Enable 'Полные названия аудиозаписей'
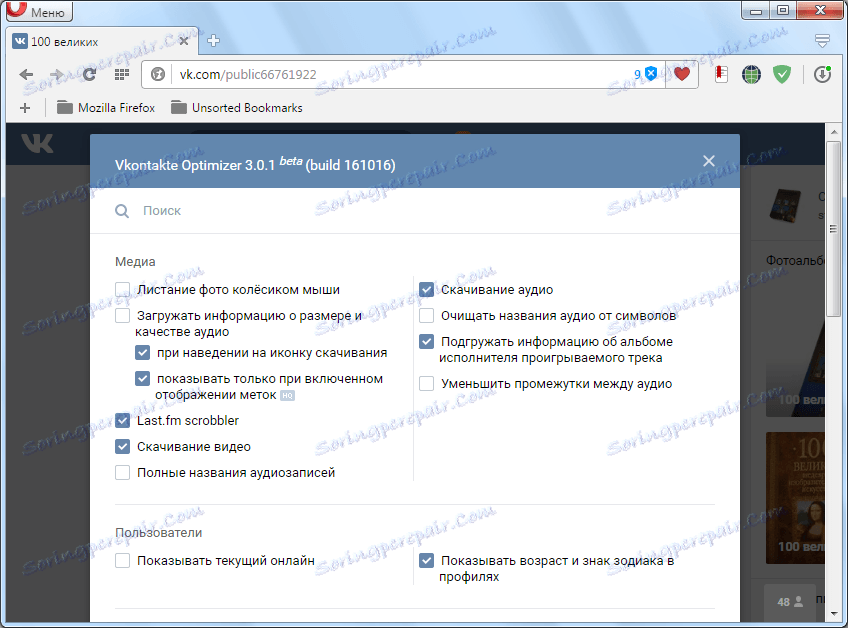The height and width of the screenshot is (628, 848). [123, 472]
